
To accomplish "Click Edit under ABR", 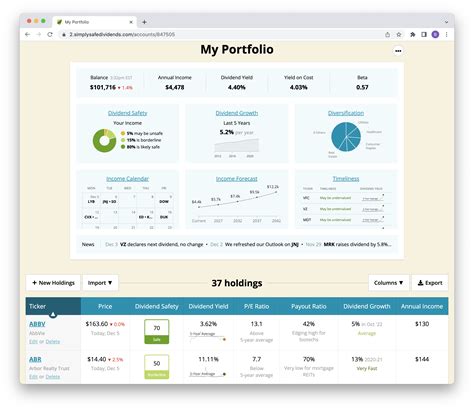I will [x=33, y=377].
